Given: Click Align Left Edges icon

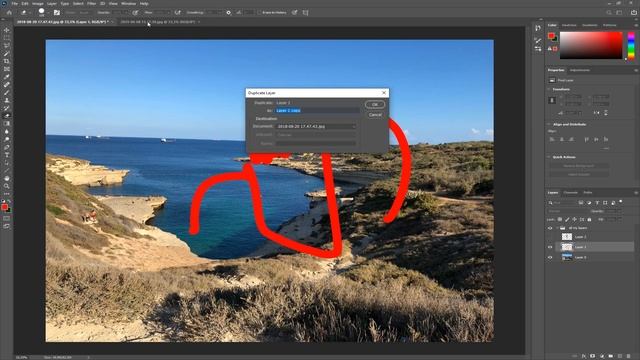Looking at the screenshot, I should pos(552,139).
